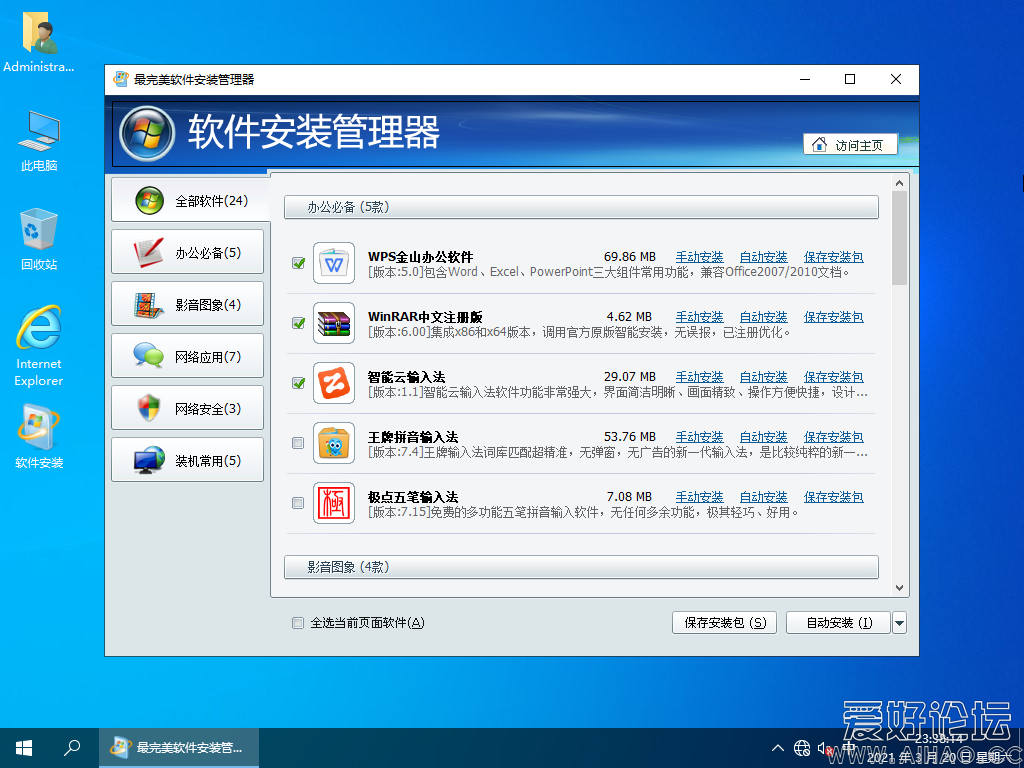The image size is (1024, 768).
Task: Click 手动安装 link for WPS金山办公软件
Action: [x=699, y=257]
